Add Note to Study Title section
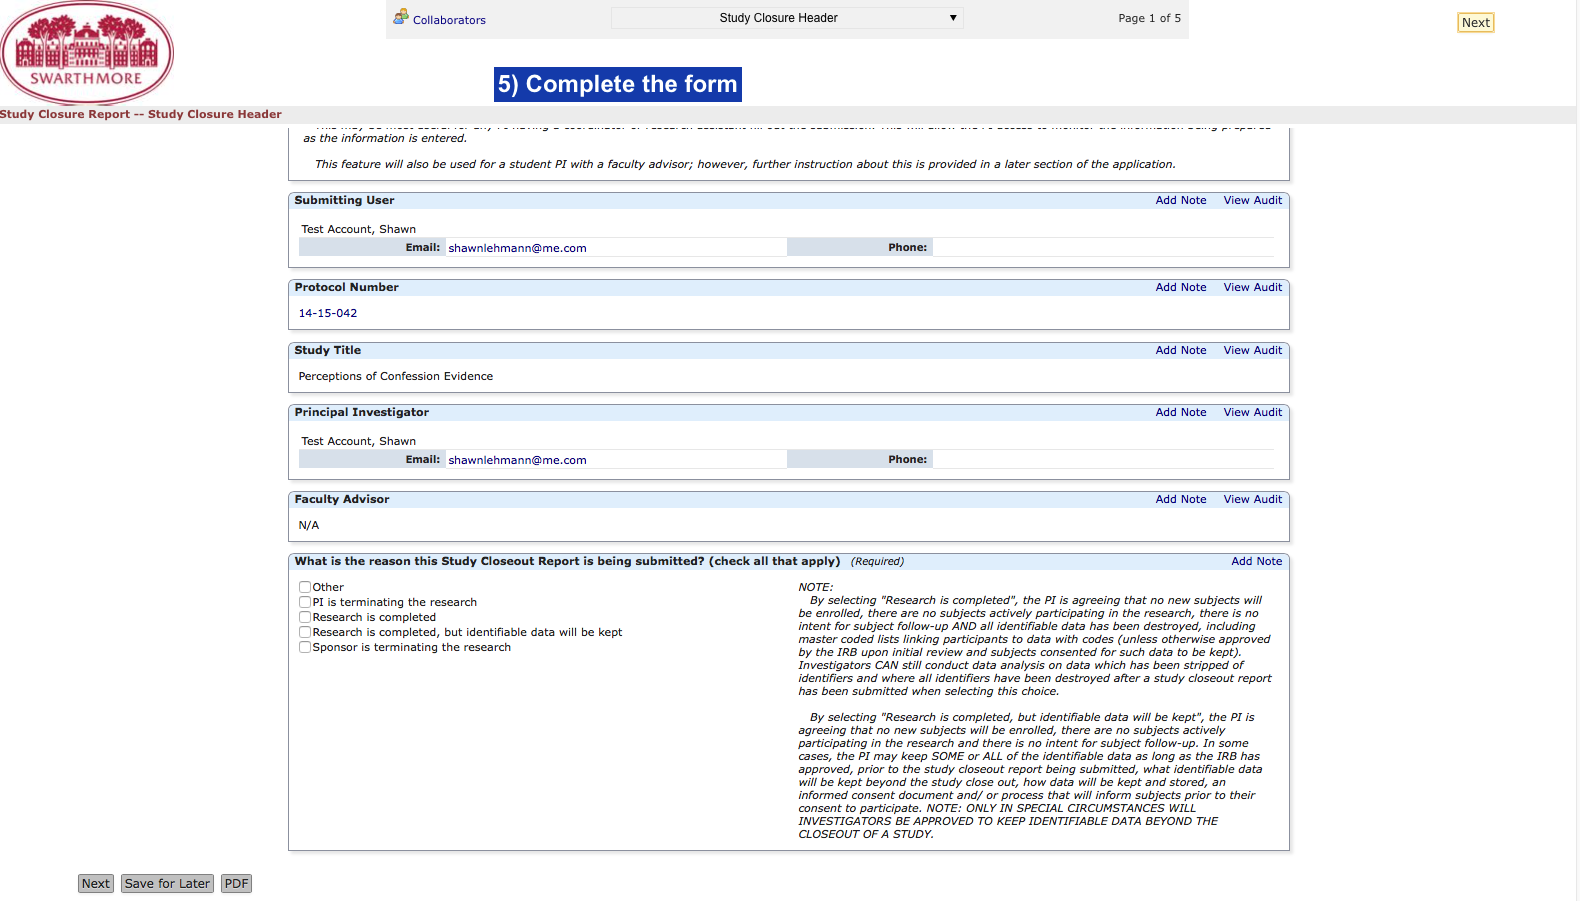Image resolution: width=1580 pixels, height=901 pixels. [1180, 351]
